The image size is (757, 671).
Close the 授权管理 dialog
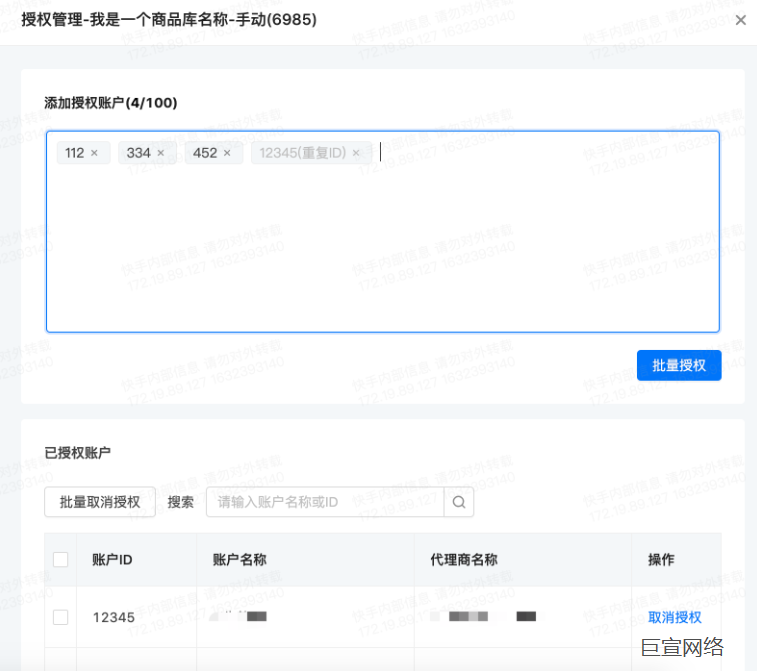point(741,20)
